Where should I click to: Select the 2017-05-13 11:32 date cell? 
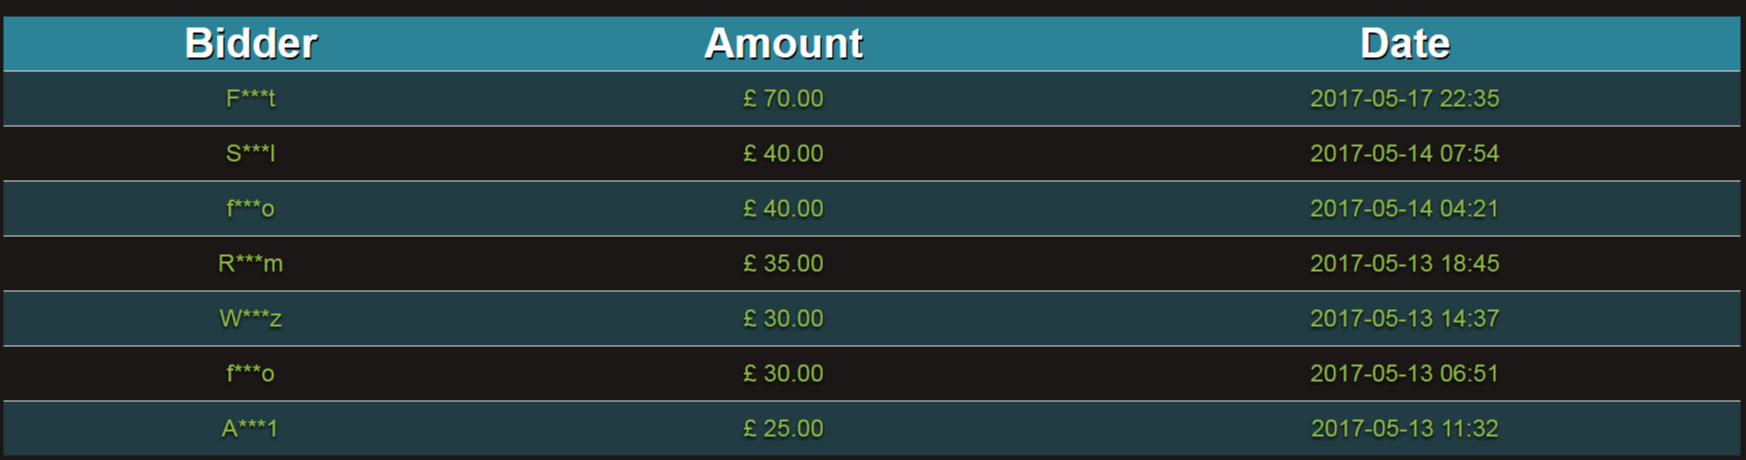point(1404,429)
